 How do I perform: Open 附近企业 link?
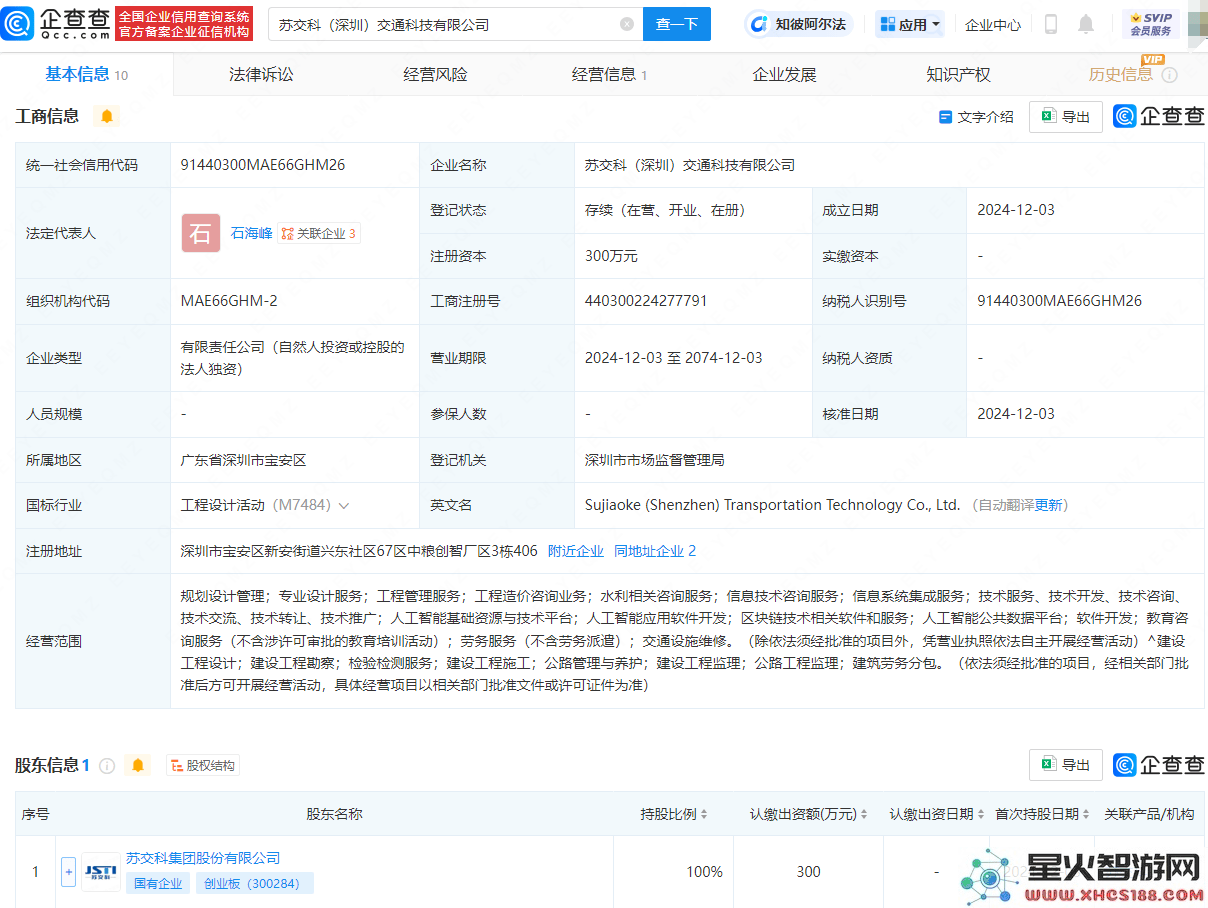(x=576, y=551)
